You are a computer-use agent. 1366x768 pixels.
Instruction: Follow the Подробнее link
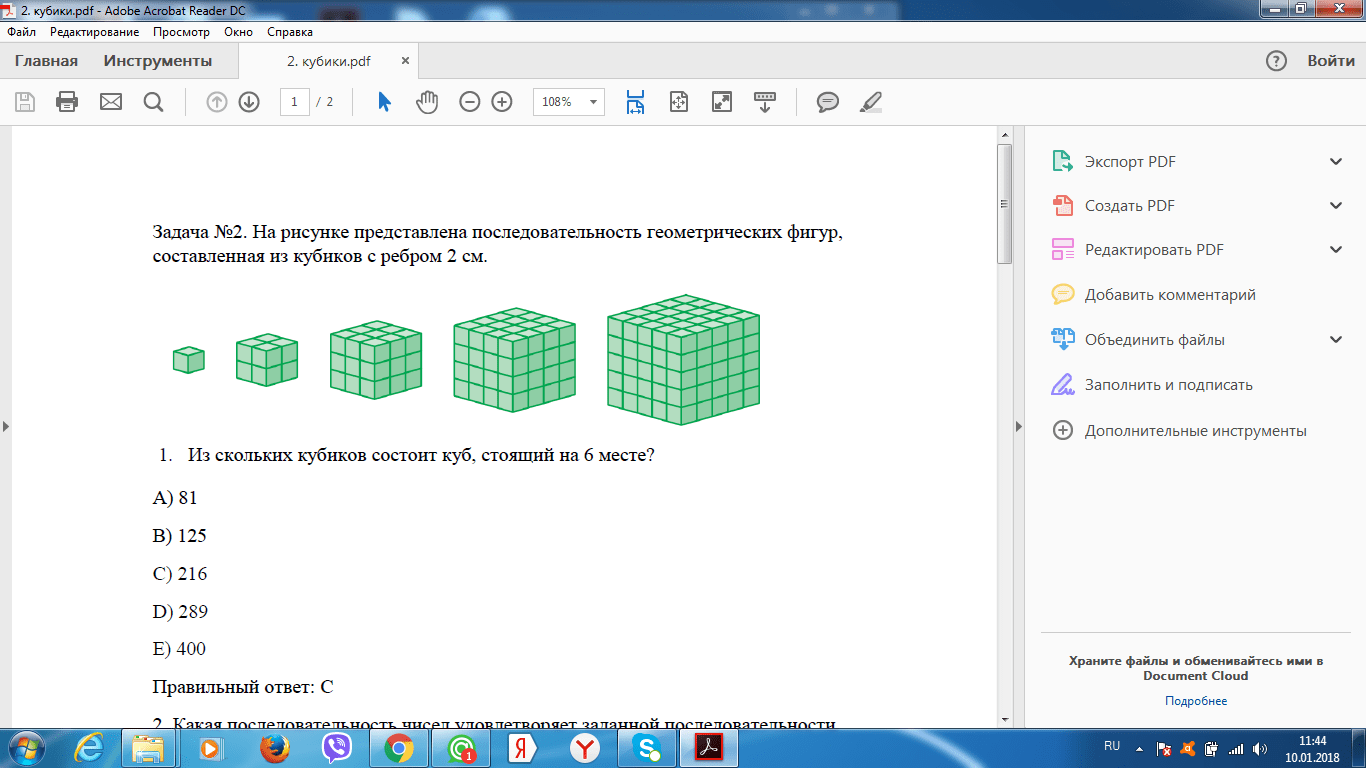1195,701
